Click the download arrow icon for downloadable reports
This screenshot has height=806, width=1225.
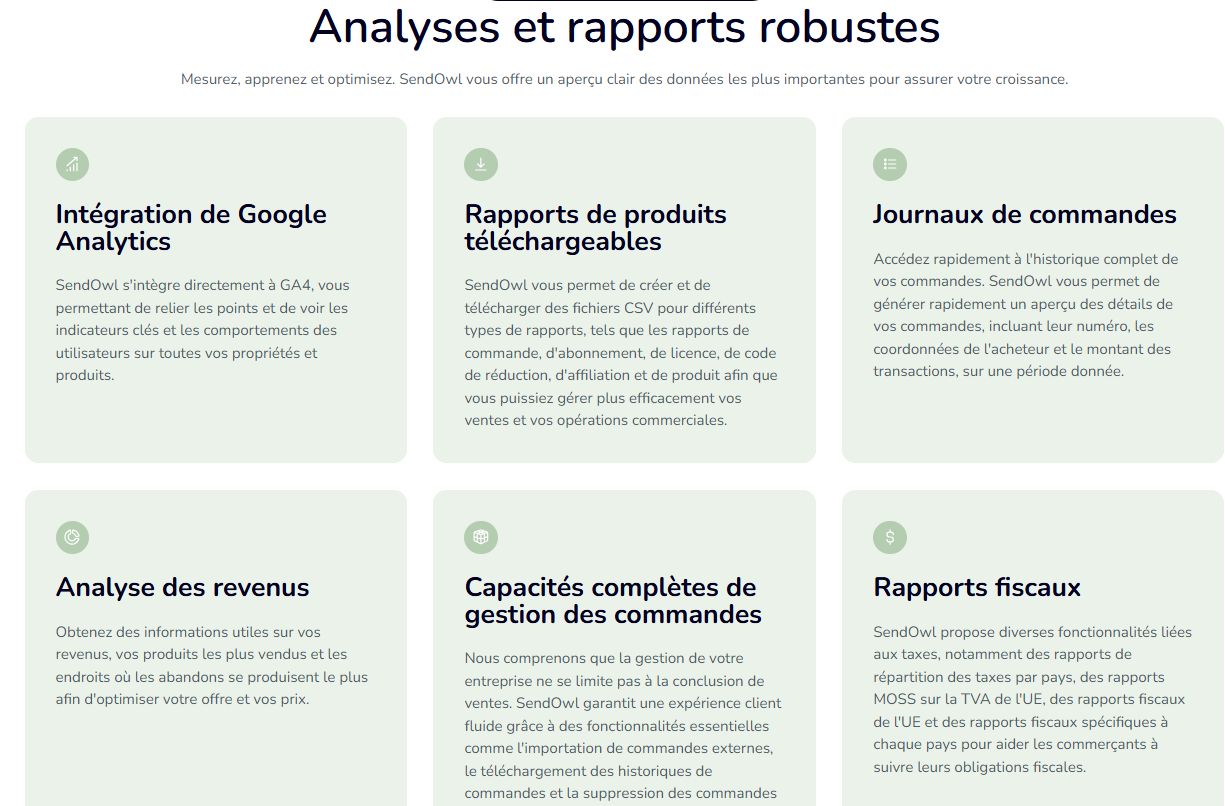click(x=481, y=164)
